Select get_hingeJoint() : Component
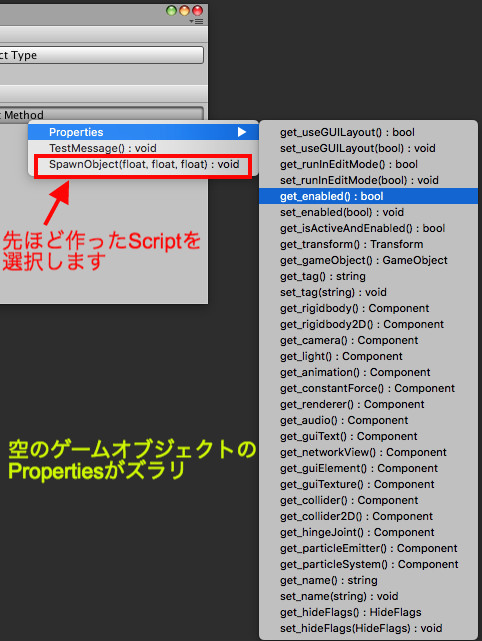 point(368,532)
